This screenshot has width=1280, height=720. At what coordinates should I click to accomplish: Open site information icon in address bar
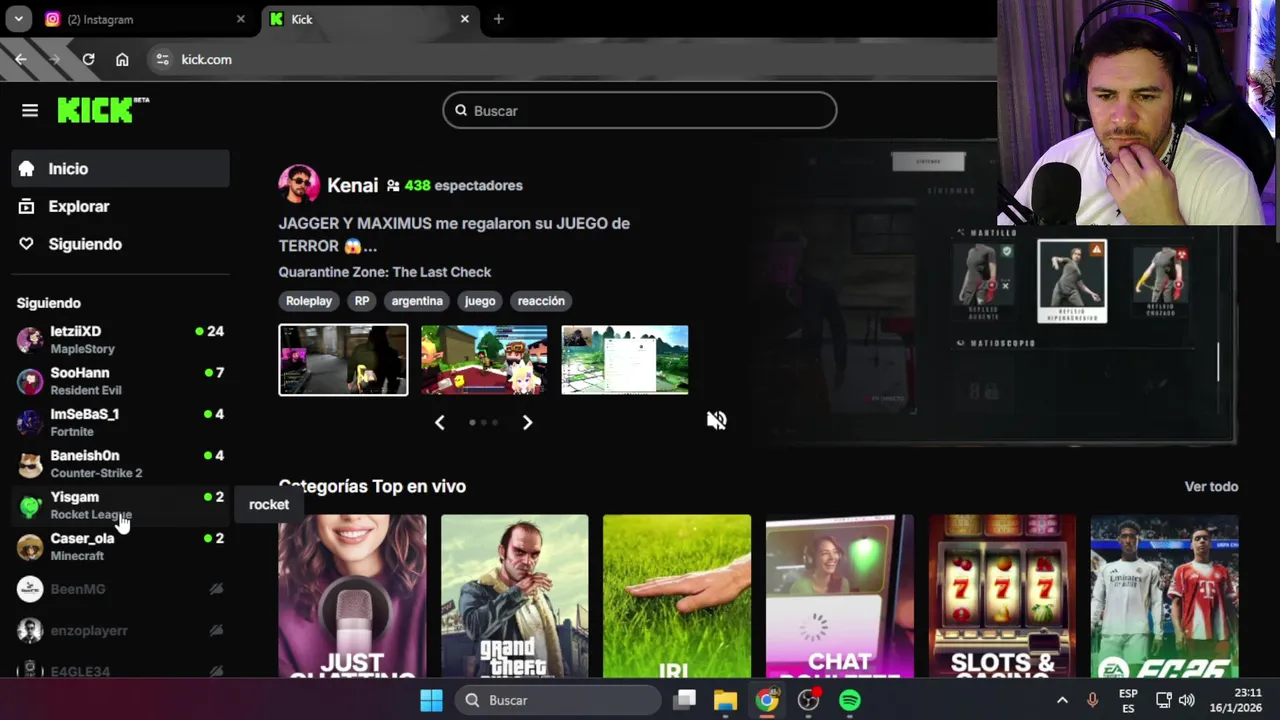coord(163,59)
